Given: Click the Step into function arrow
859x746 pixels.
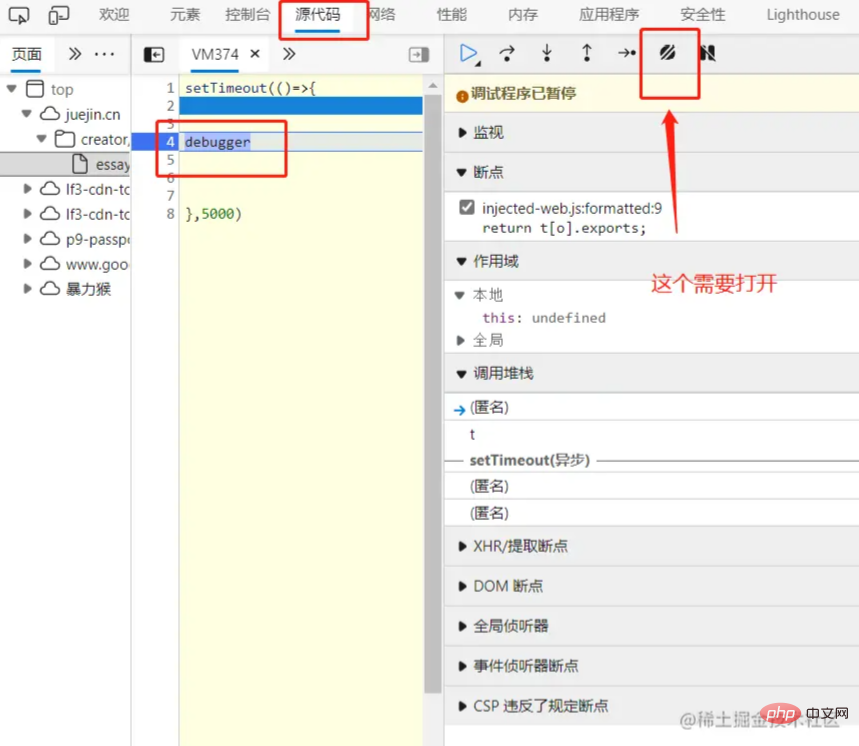Looking at the screenshot, I should pyautogui.click(x=547, y=53).
